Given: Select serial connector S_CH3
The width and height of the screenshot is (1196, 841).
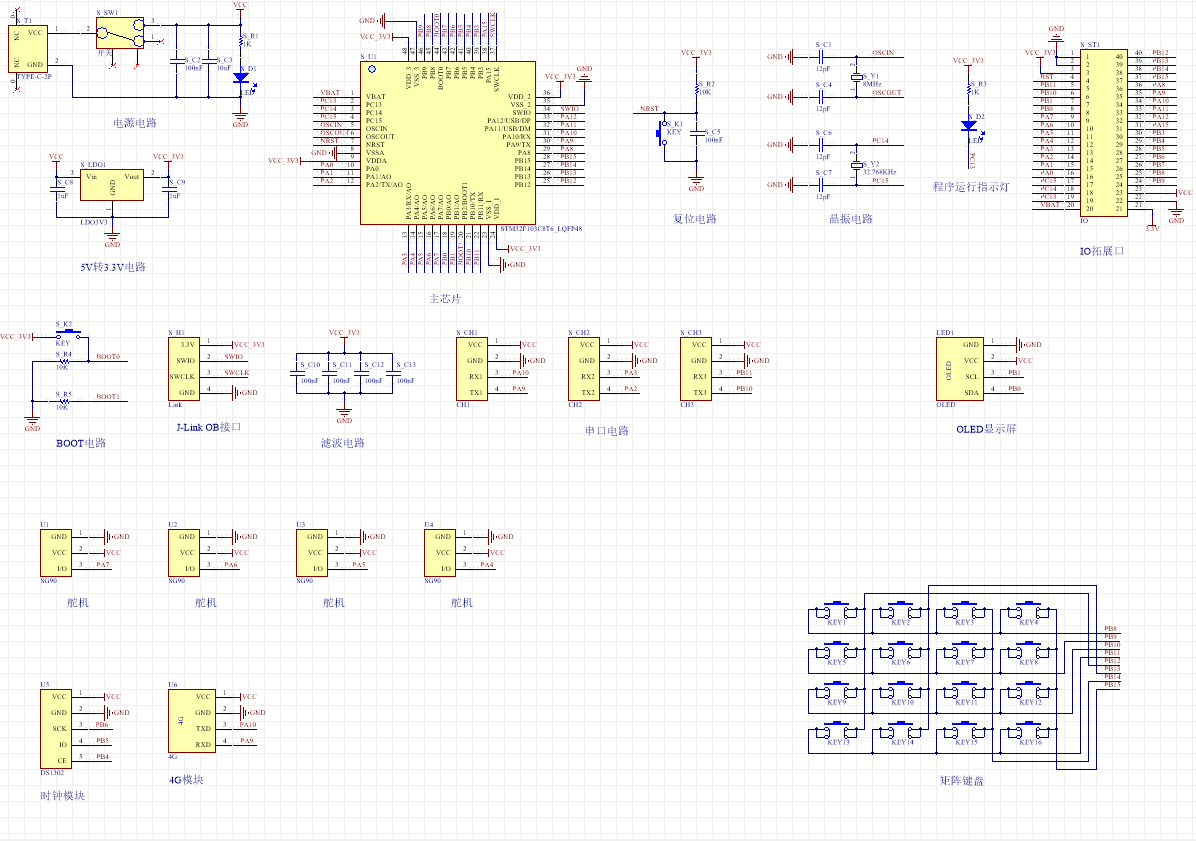Looking at the screenshot, I should (x=696, y=369).
